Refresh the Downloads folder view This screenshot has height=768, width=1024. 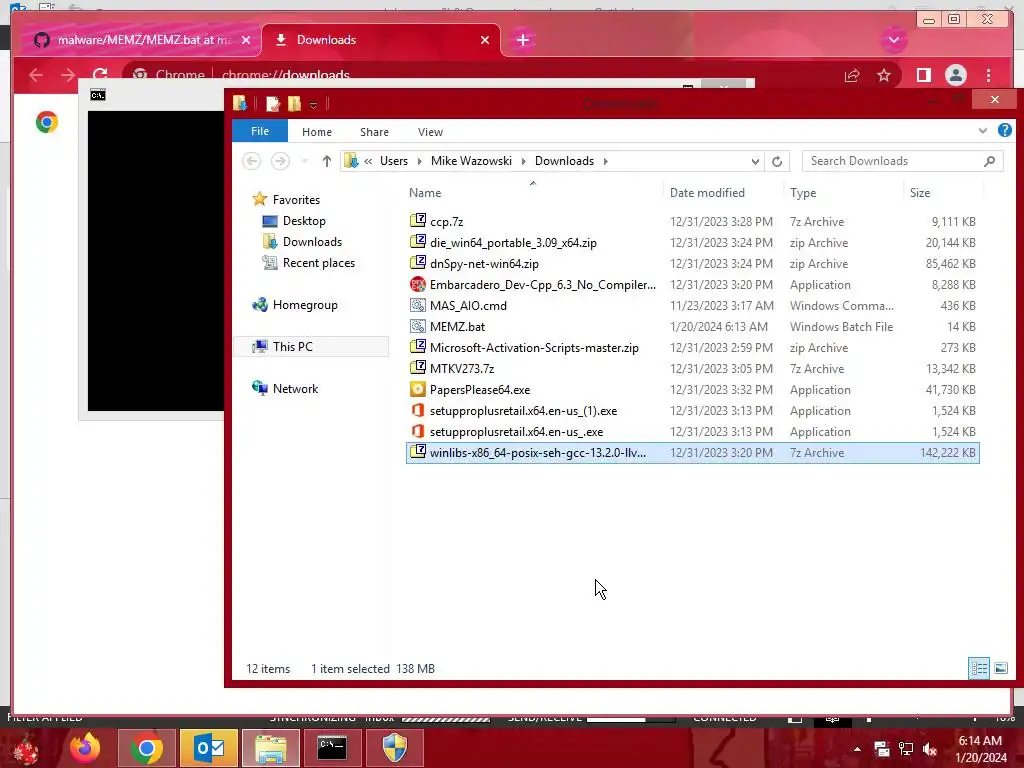[x=776, y=161]
